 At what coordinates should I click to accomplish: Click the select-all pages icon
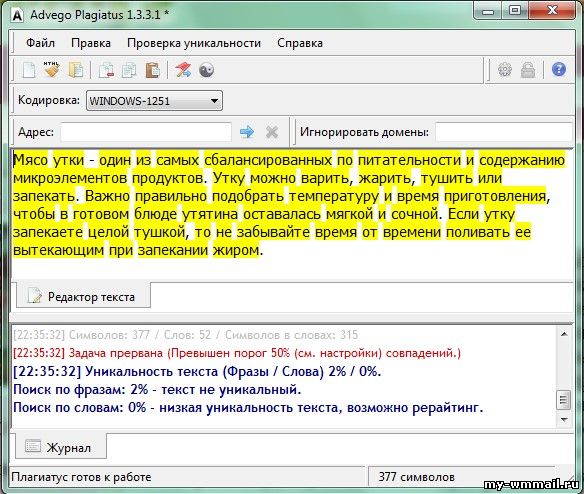click(x=76, y=70)
